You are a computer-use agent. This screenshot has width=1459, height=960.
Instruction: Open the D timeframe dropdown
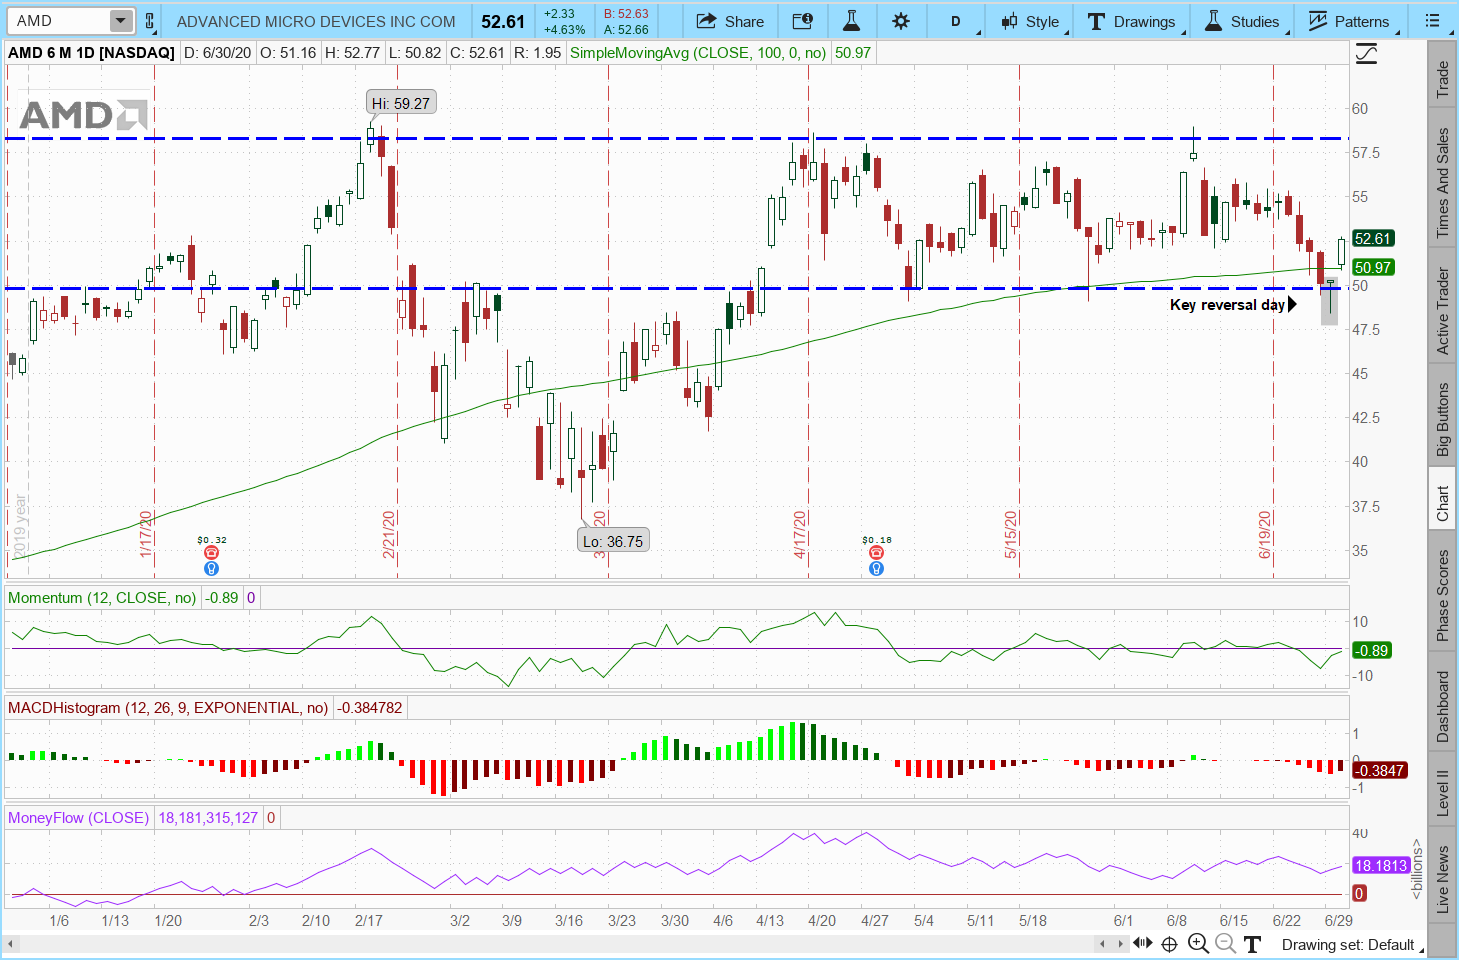[956, 21]
